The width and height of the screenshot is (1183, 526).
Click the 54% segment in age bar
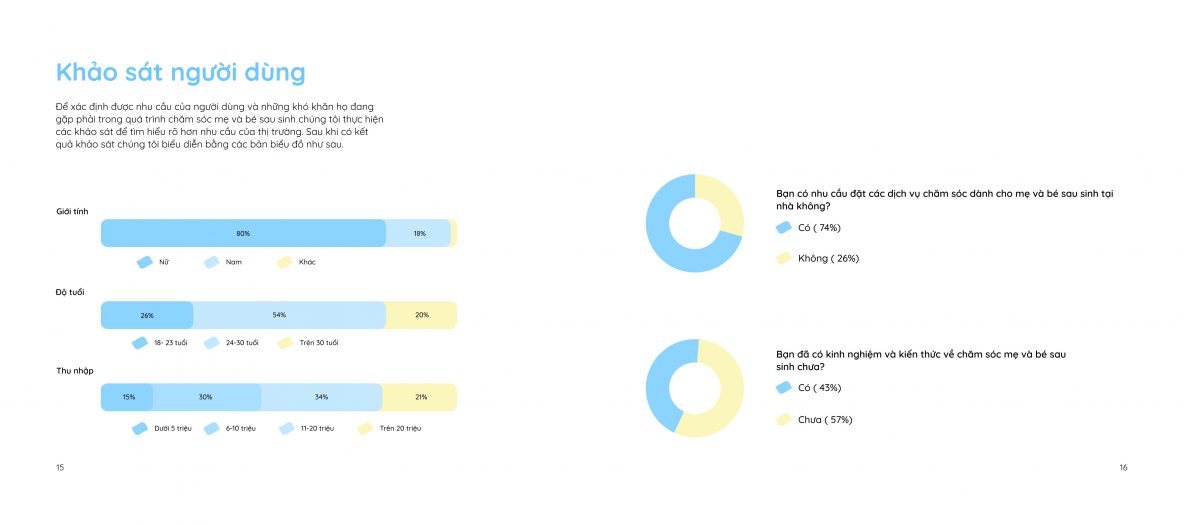click(x=289, y=315)
